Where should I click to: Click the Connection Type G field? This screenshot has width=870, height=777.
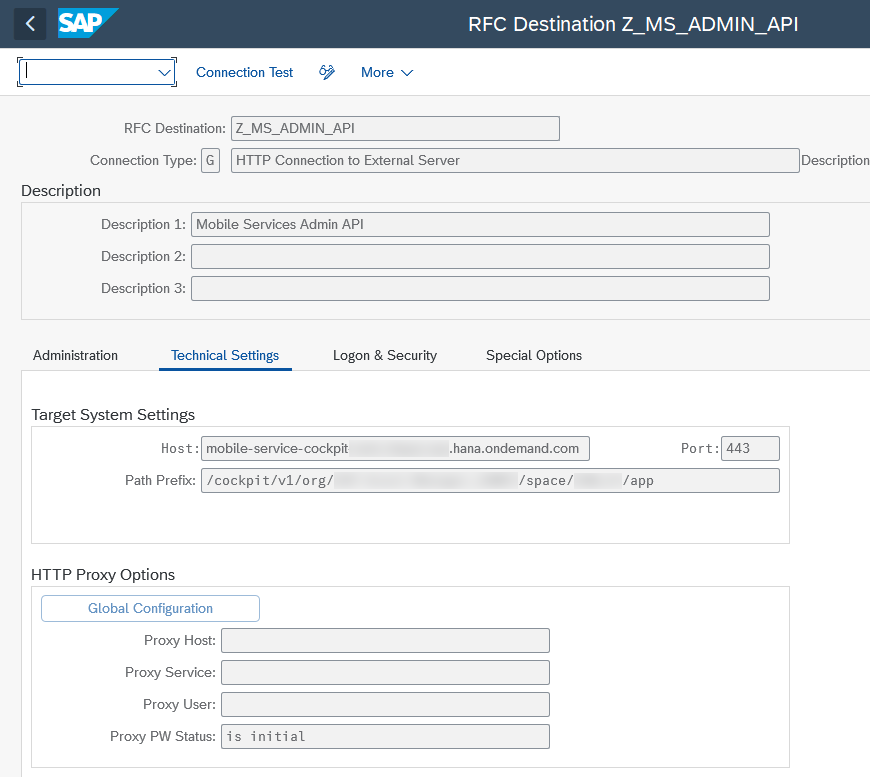coord(210,160)
